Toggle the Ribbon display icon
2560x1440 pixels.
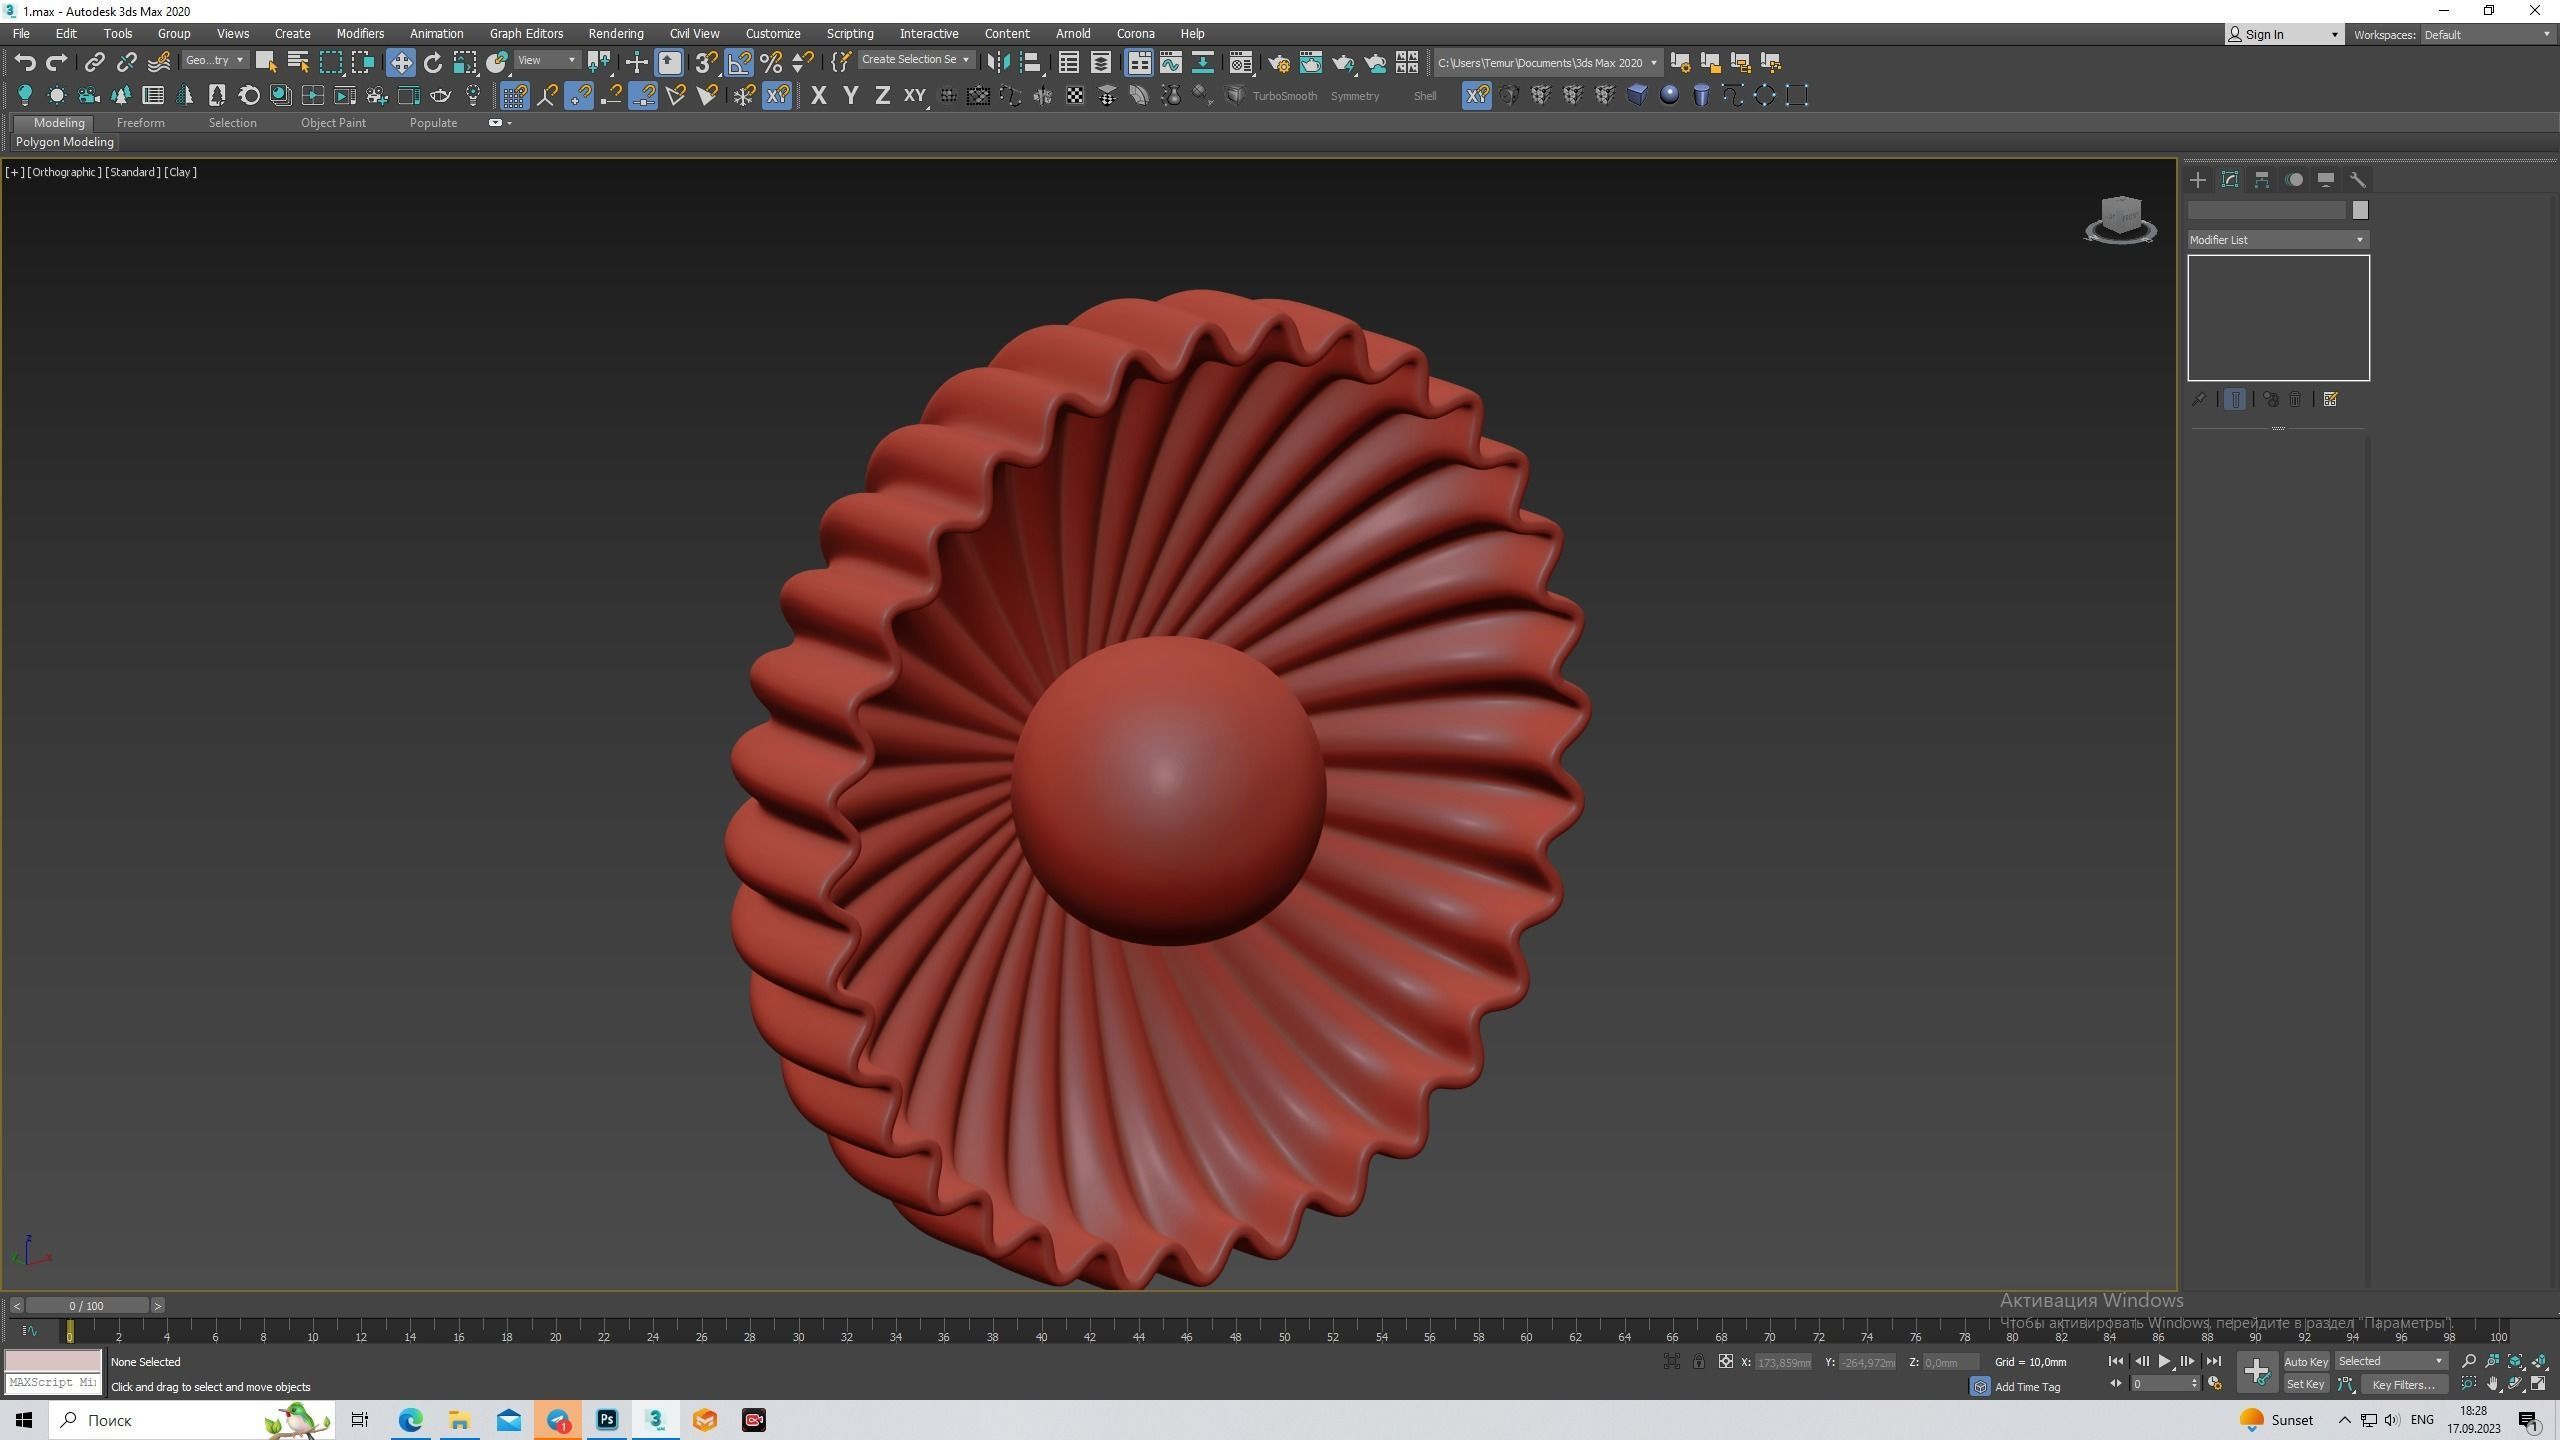(x=1139, y=62)
